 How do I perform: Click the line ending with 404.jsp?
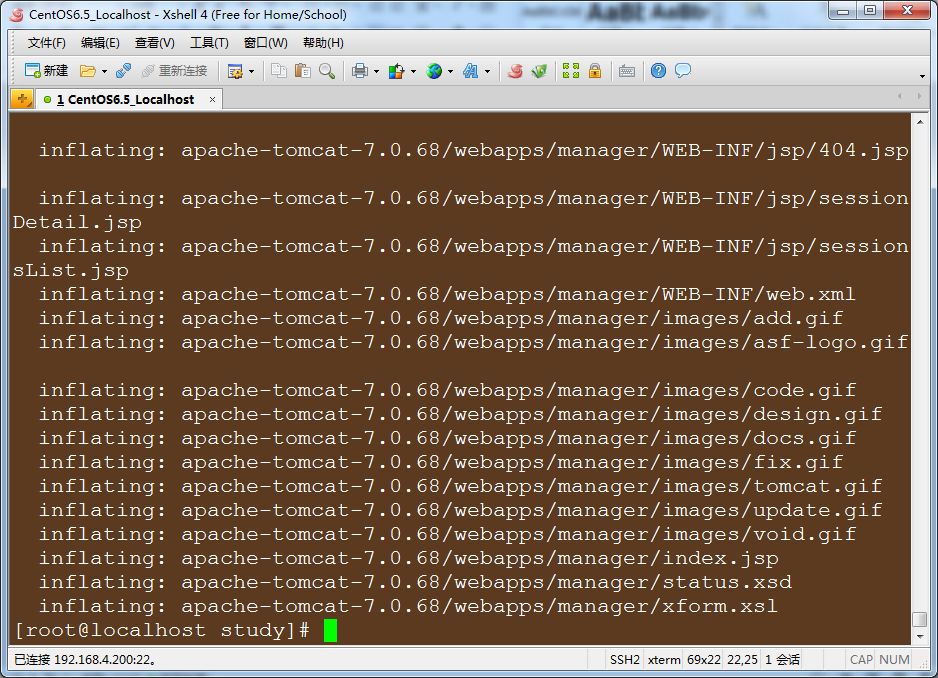(x=474, y=150)
